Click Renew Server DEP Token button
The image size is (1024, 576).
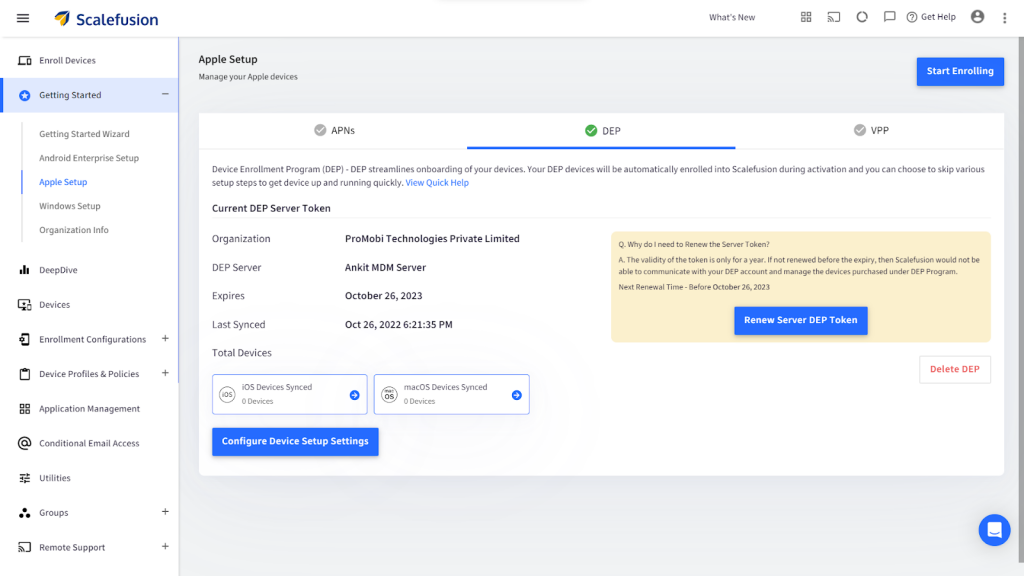pyautogui.click(x=800, y=320)
